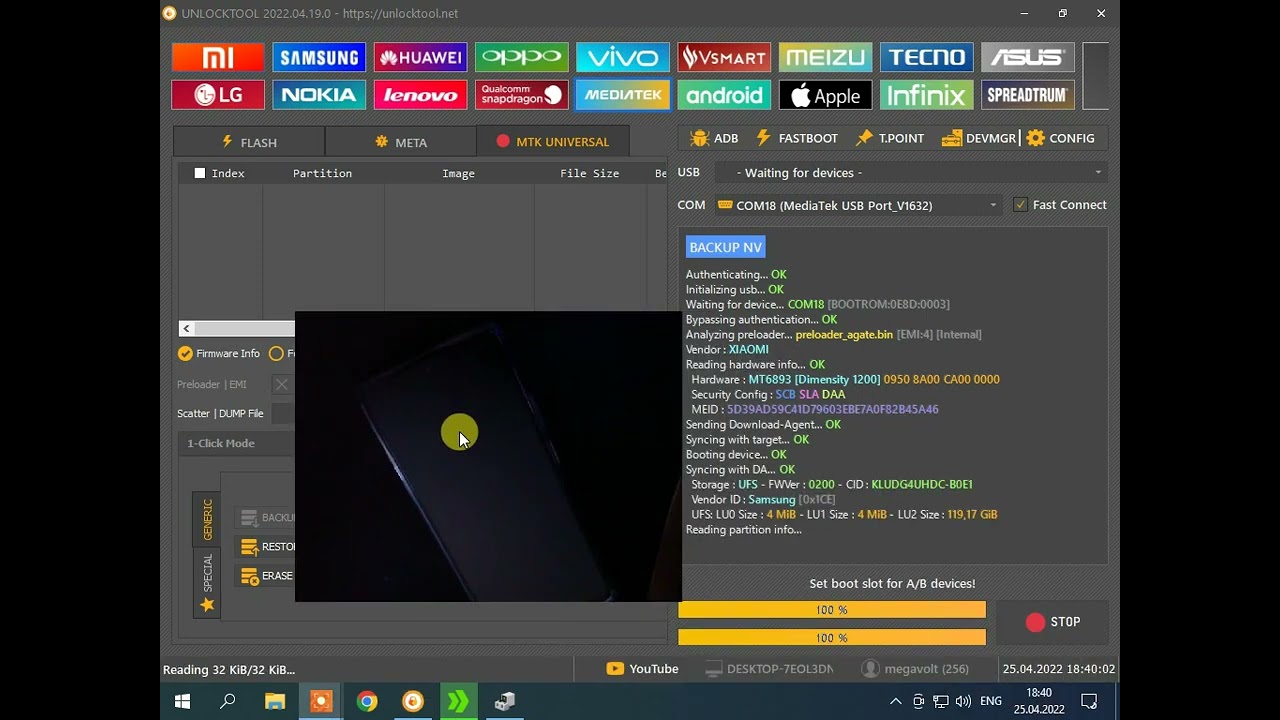The width and height of the screenshot is (1280, 720).
Task: Select the OPPO brand tile
Action: [522, 57]
